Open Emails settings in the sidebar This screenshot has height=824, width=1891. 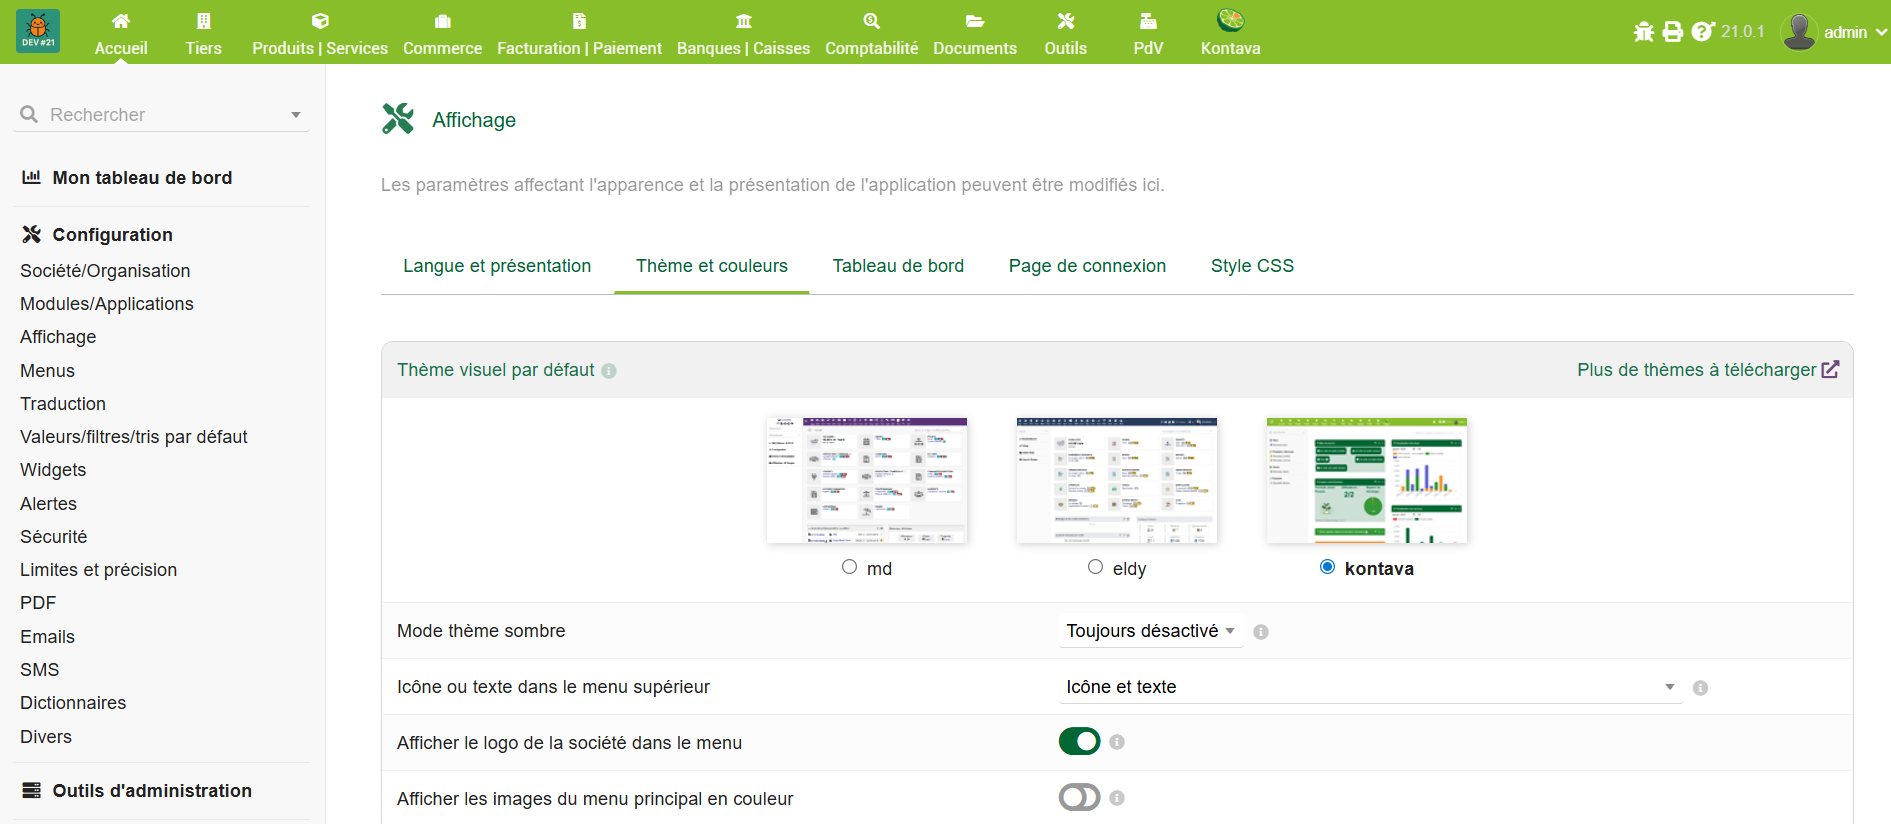(x=47, y=637)
